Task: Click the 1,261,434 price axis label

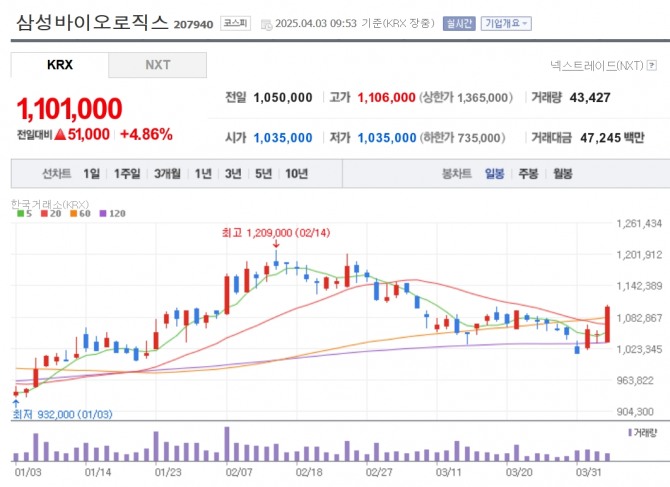Action: pyautogui.click(x=639, y=223)
